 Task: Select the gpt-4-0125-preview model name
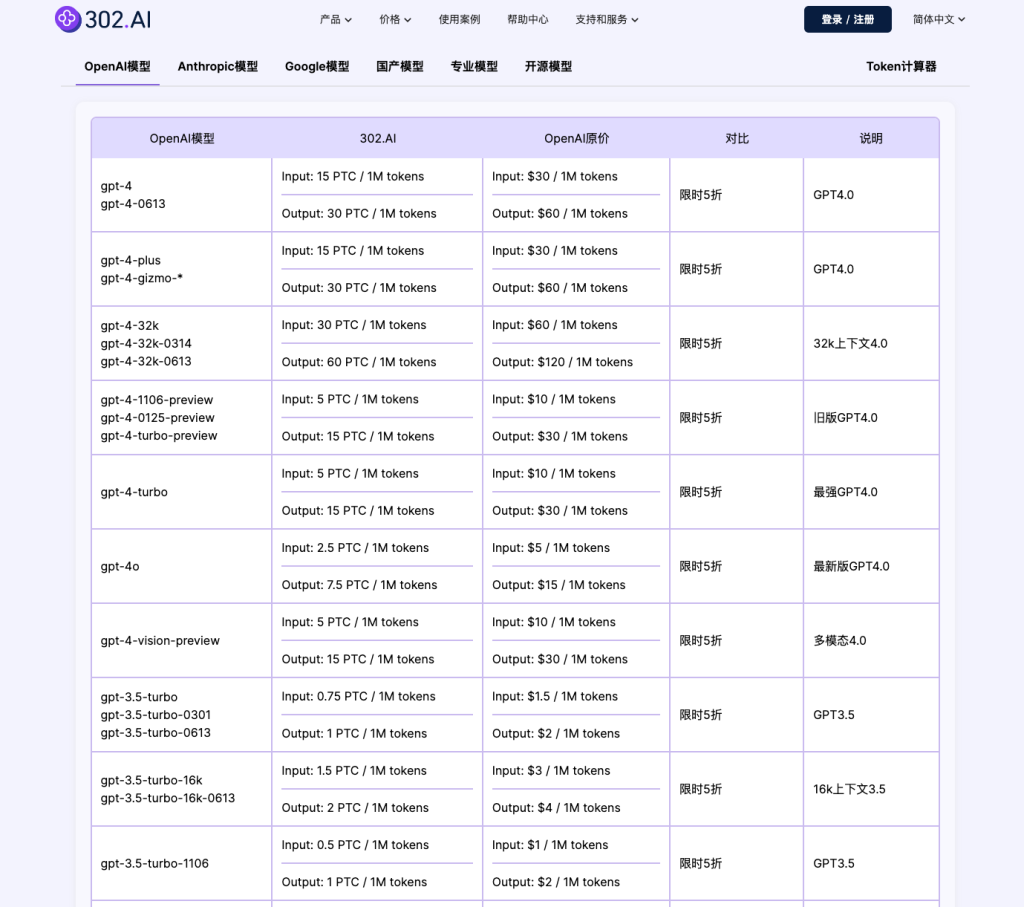click(157, 418)
